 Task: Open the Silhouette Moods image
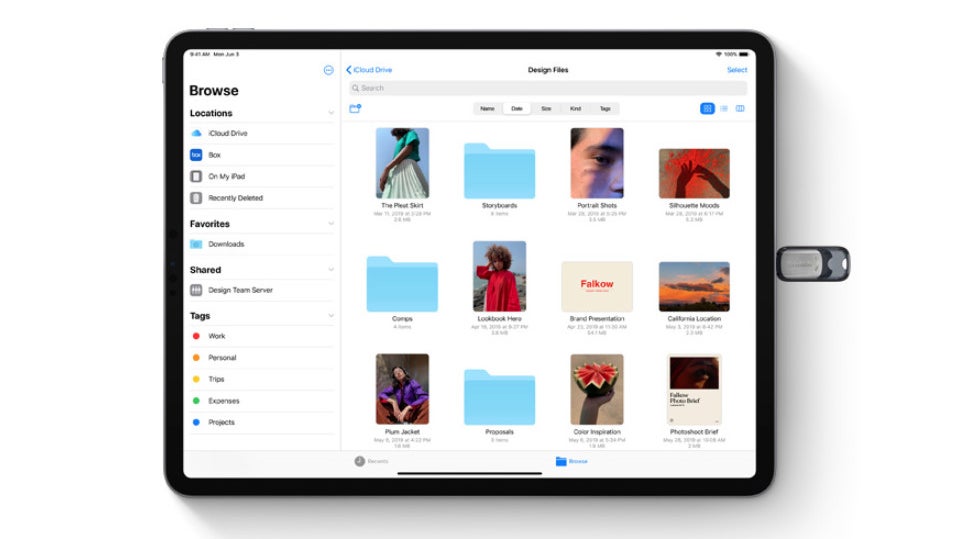pyautogui.click(x=694, y=174)
